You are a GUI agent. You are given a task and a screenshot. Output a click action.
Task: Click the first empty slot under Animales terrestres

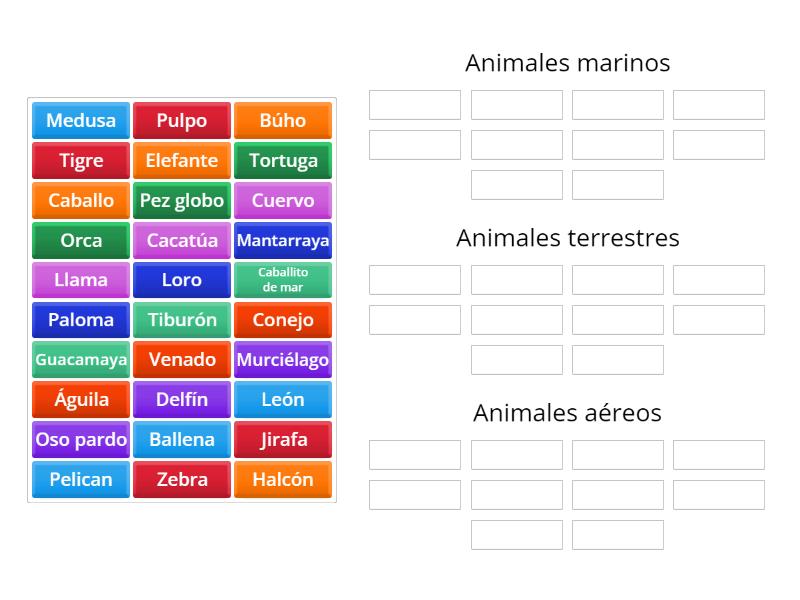(413, 279)
